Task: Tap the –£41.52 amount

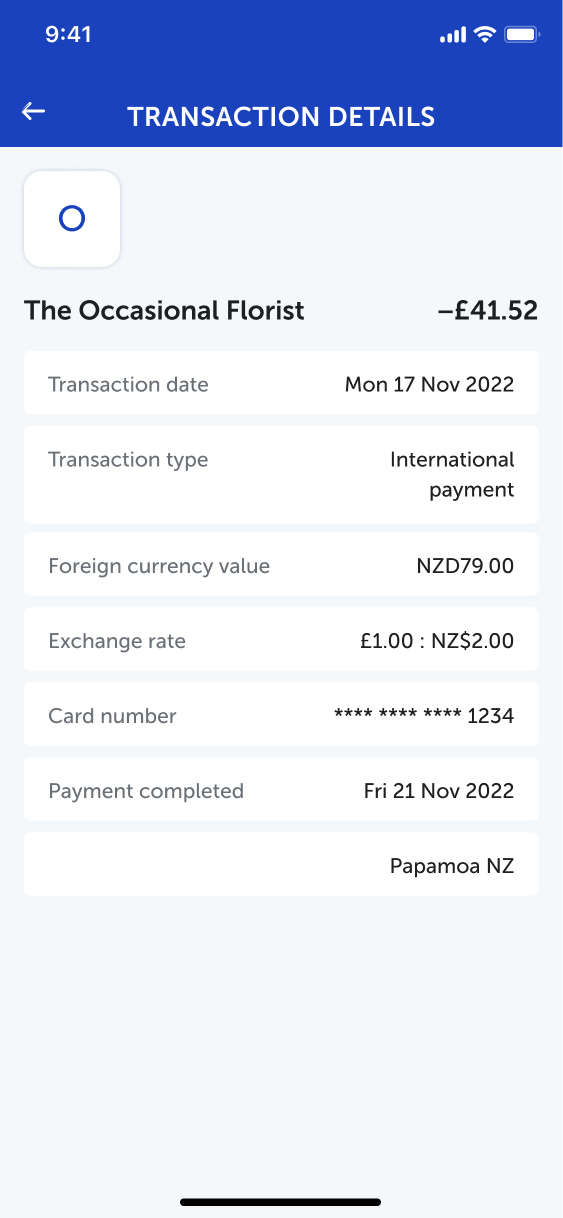Action: (x=488, y=310)
